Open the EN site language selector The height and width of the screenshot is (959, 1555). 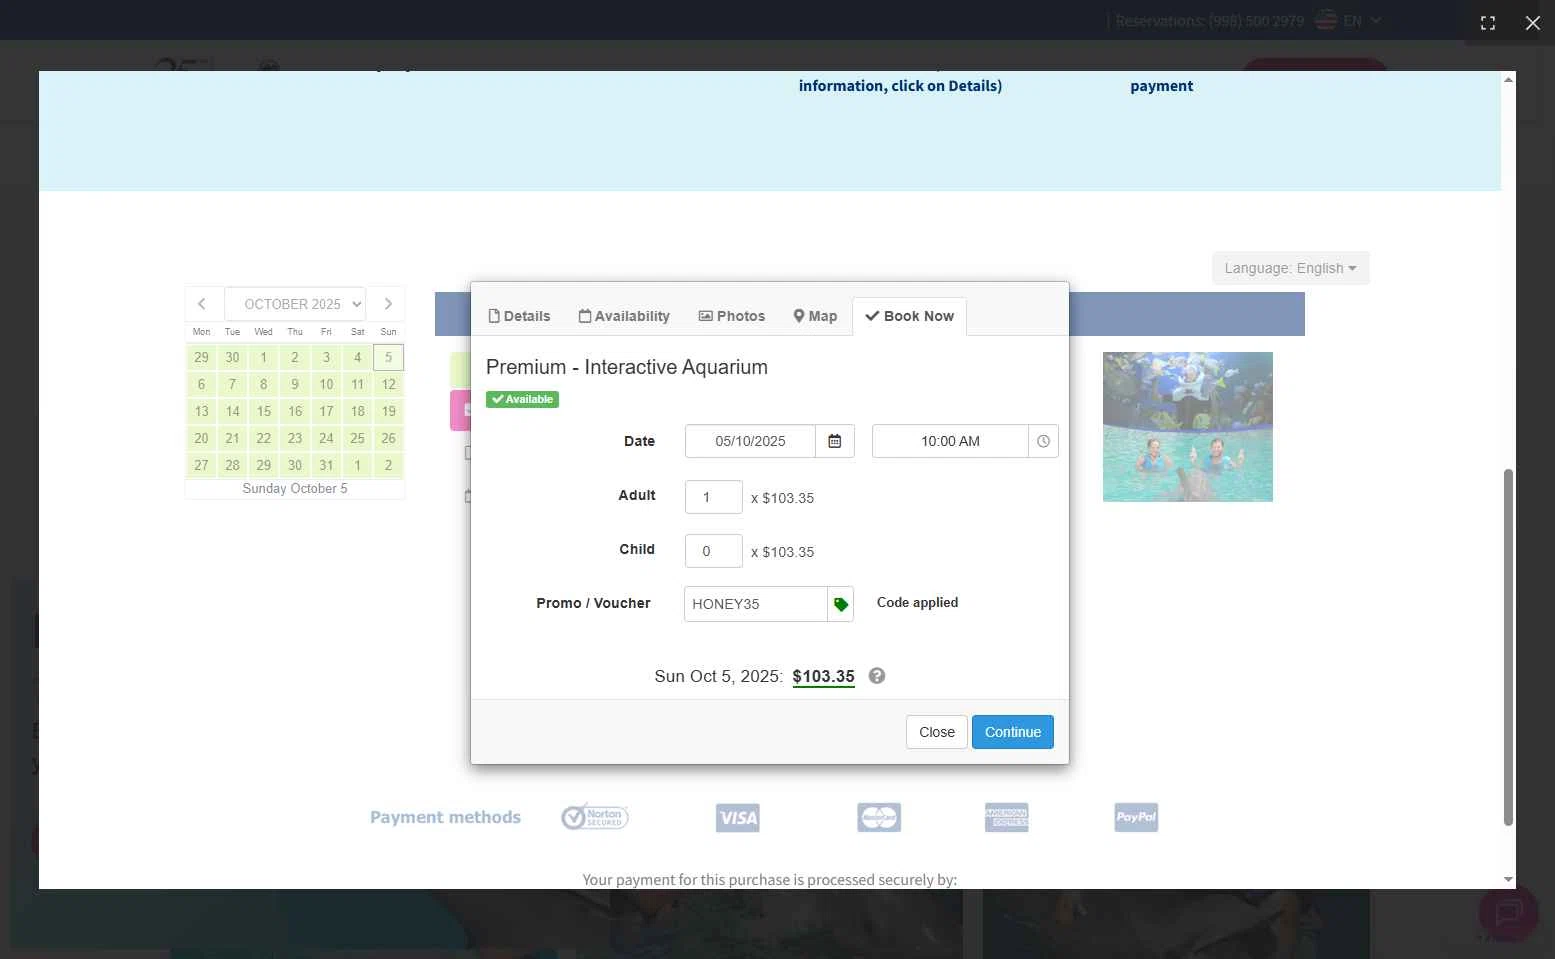coord(1349,21)
